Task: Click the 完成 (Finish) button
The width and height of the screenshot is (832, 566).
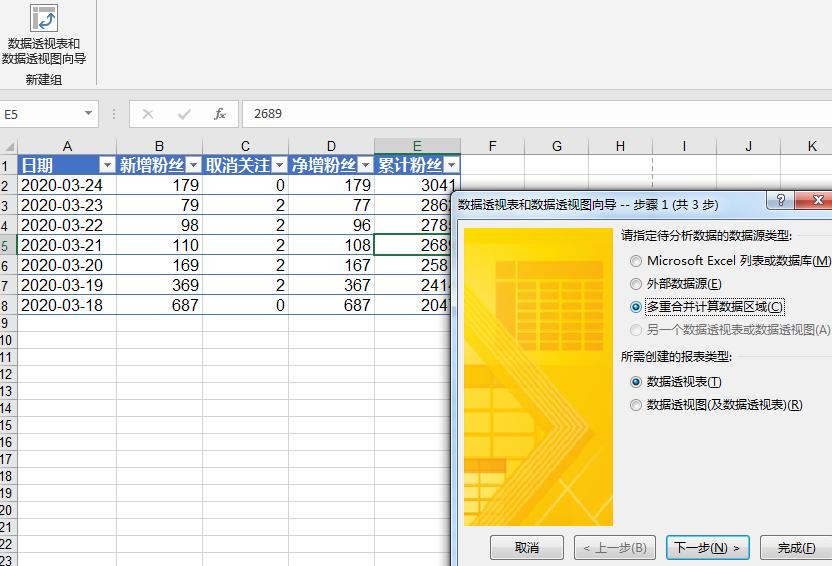Action: (795, 547)
